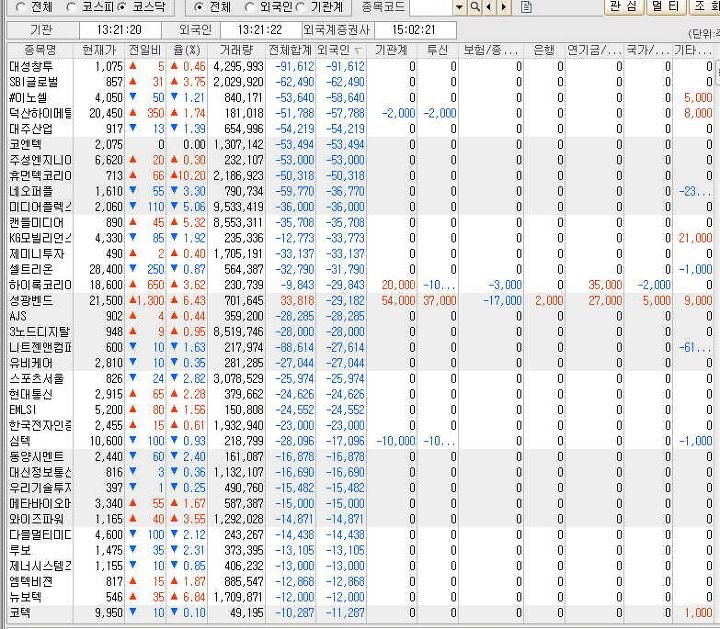Select the #이노셀 stock row name
720x629 pixels.
coord(28,98)
